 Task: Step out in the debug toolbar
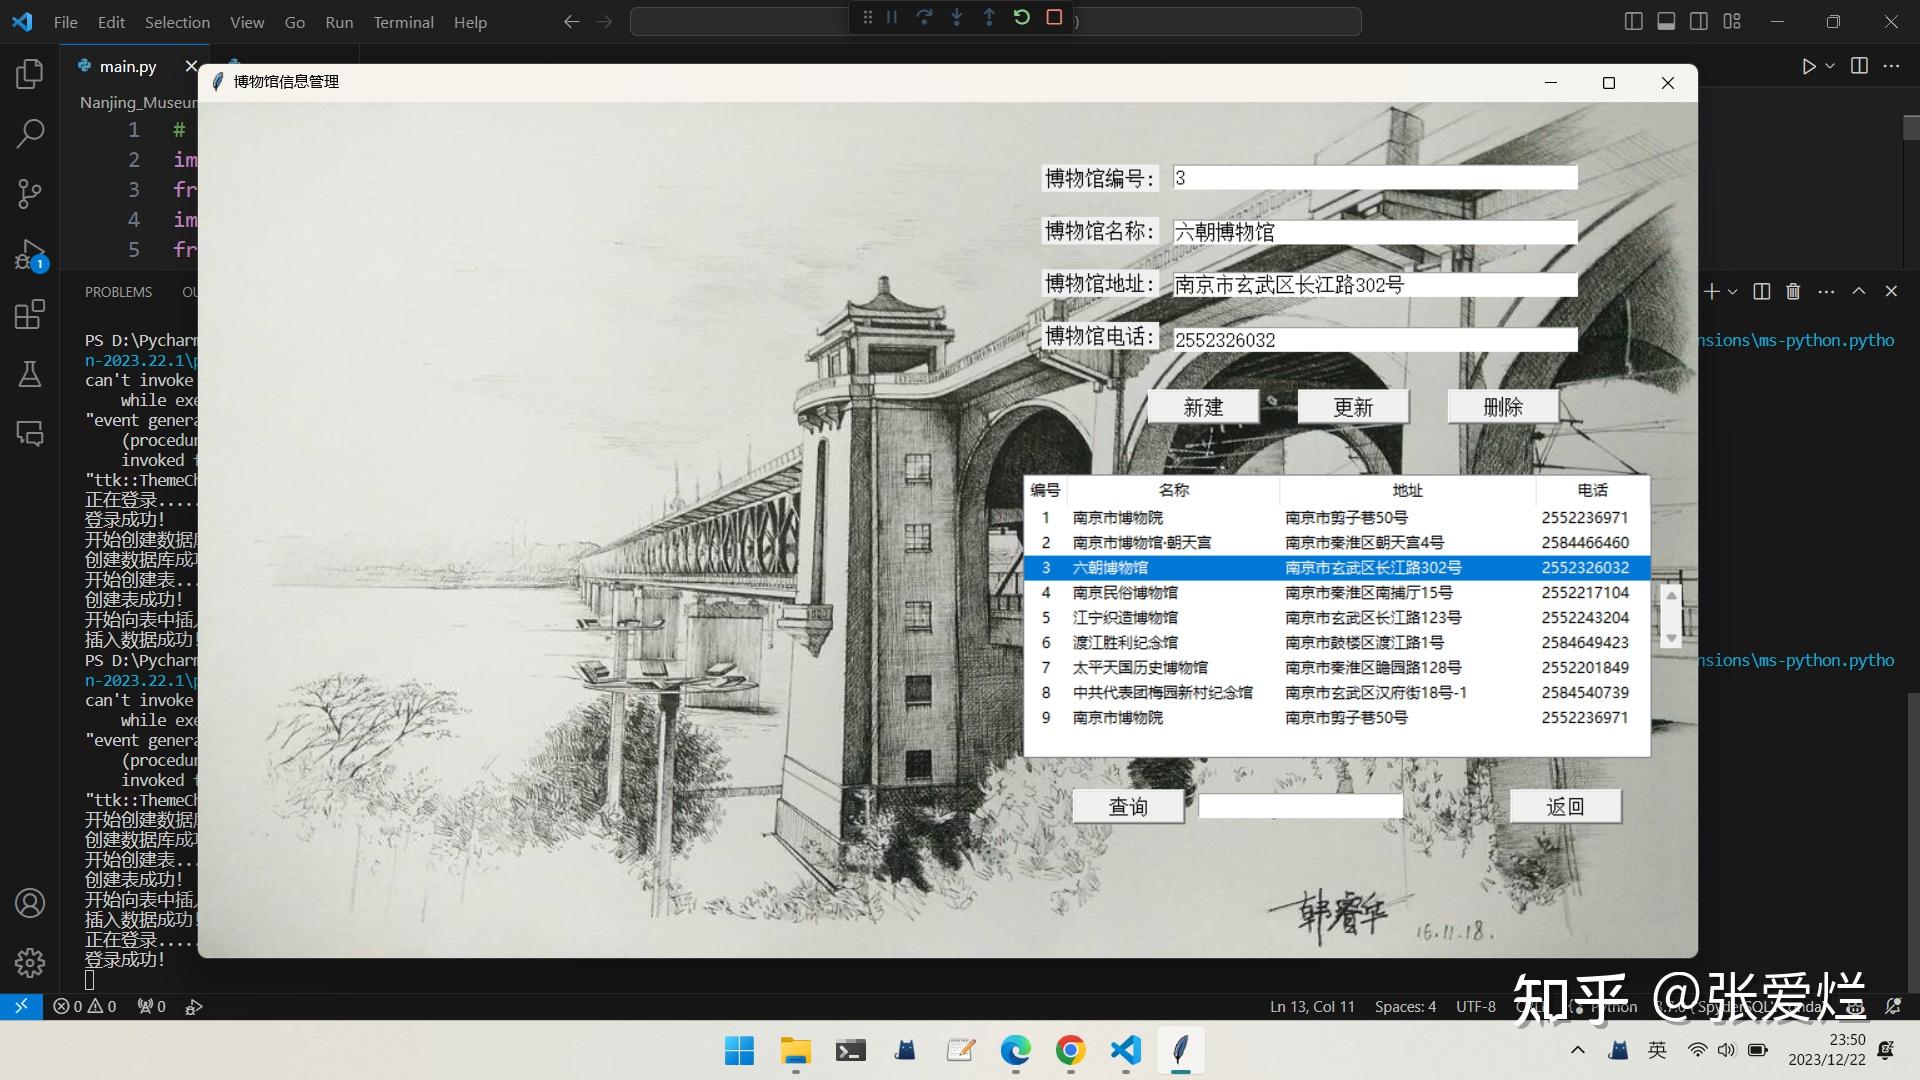click(x=989, y=17)
